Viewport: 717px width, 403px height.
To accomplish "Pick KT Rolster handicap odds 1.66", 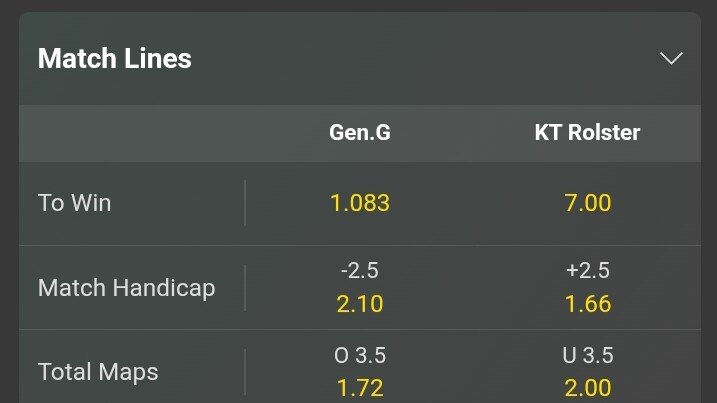I will [587, 303].
